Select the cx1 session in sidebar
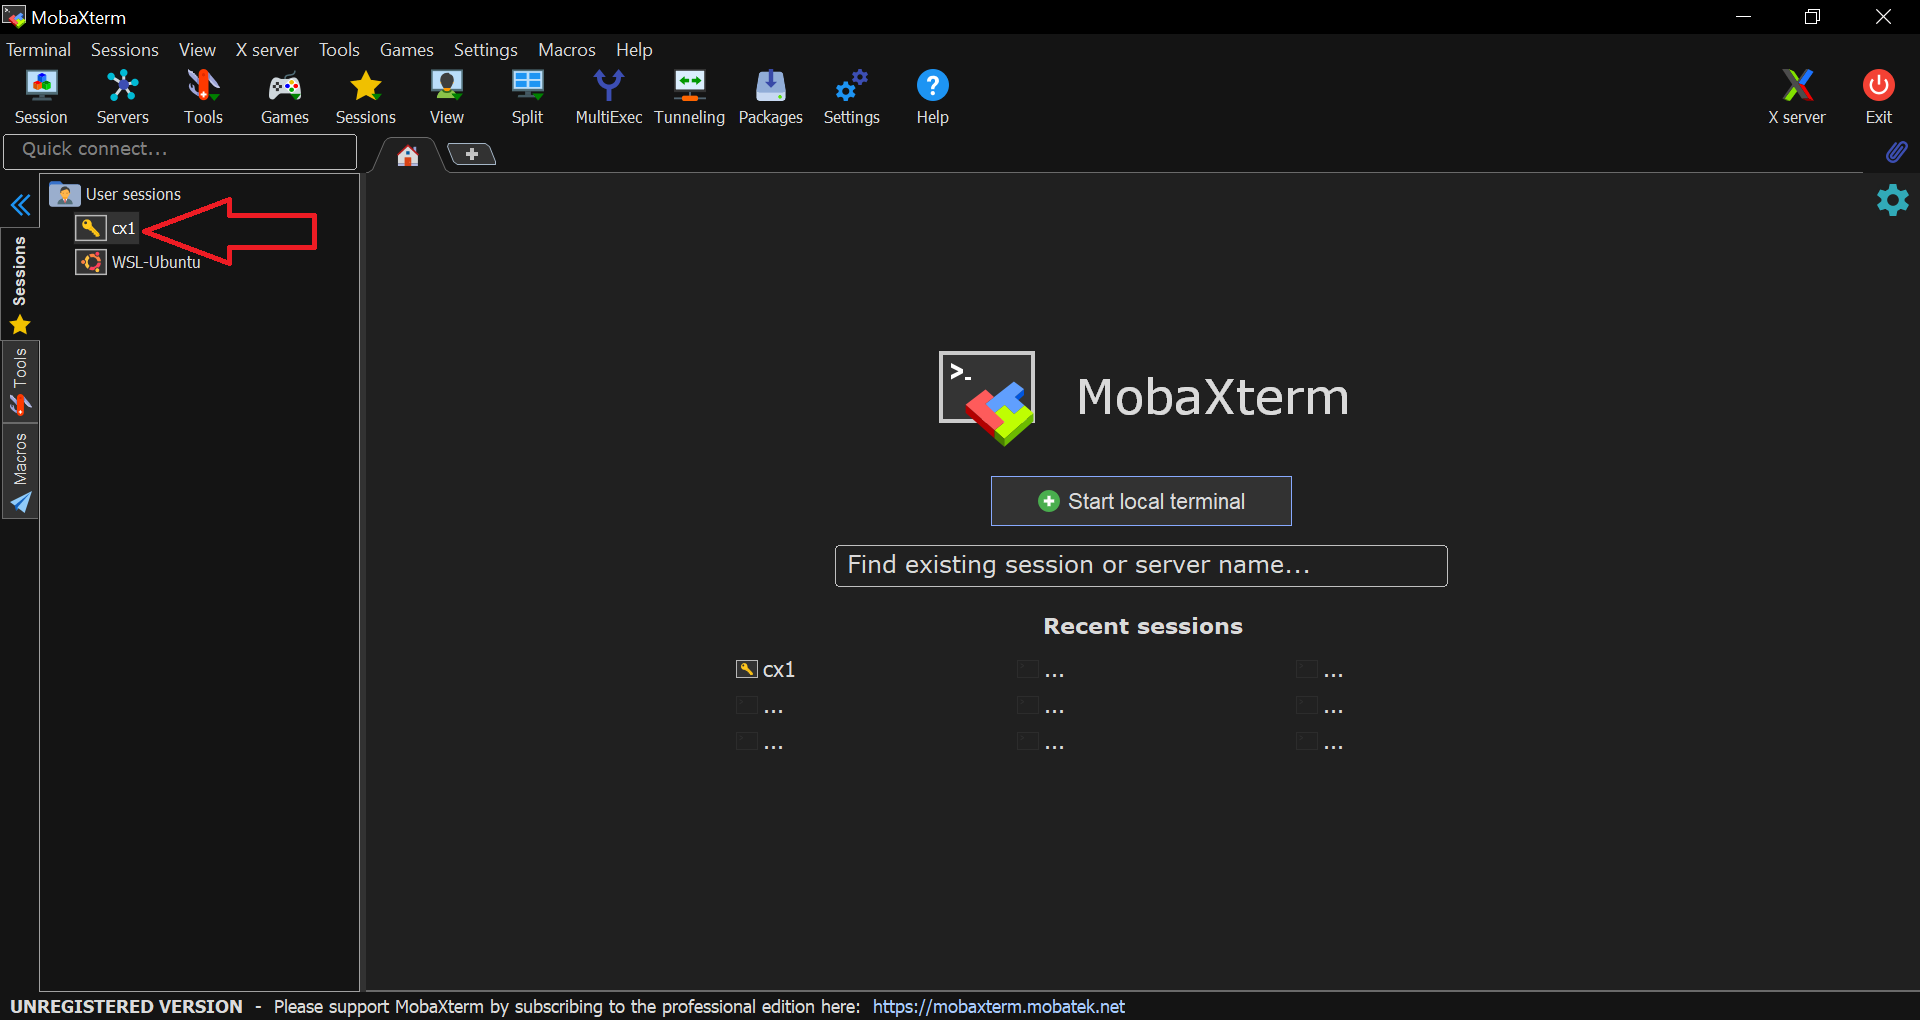The height and width of the screenshot is (1020, 1920). (x=106, y=228)
